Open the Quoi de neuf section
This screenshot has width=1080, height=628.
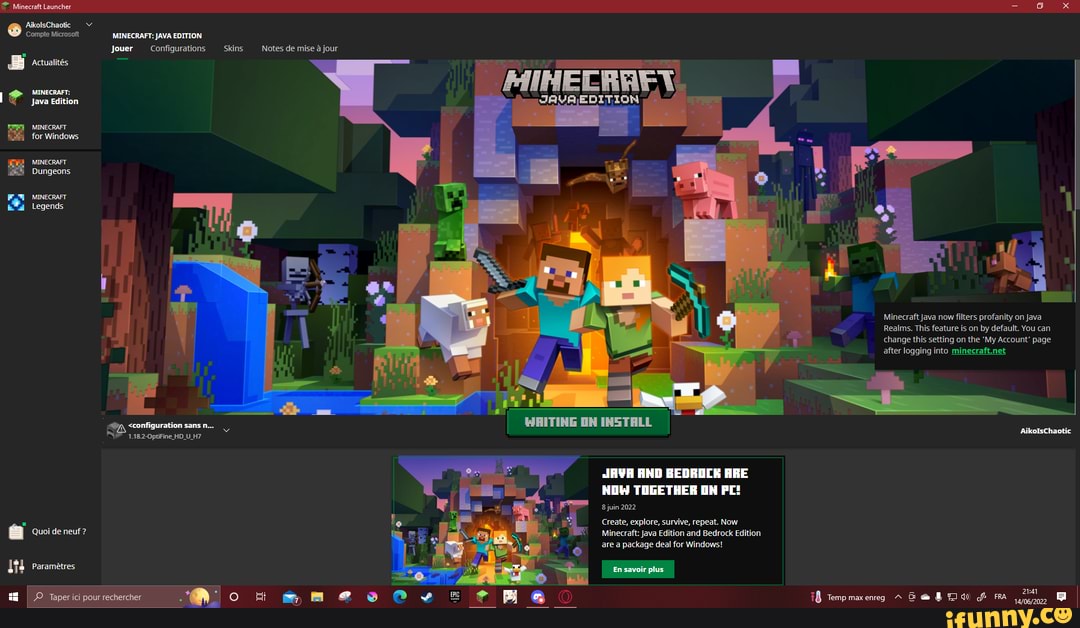click(49, 531)
